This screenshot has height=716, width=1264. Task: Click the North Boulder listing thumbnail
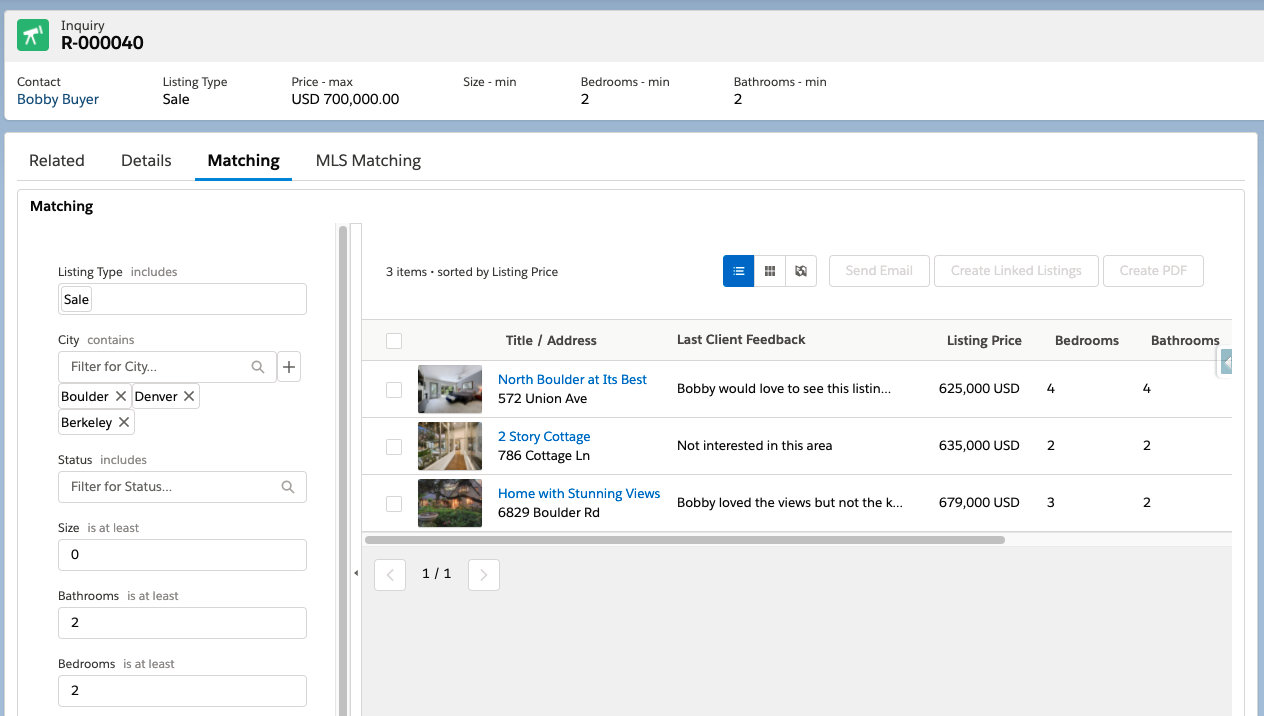(449, 389)
